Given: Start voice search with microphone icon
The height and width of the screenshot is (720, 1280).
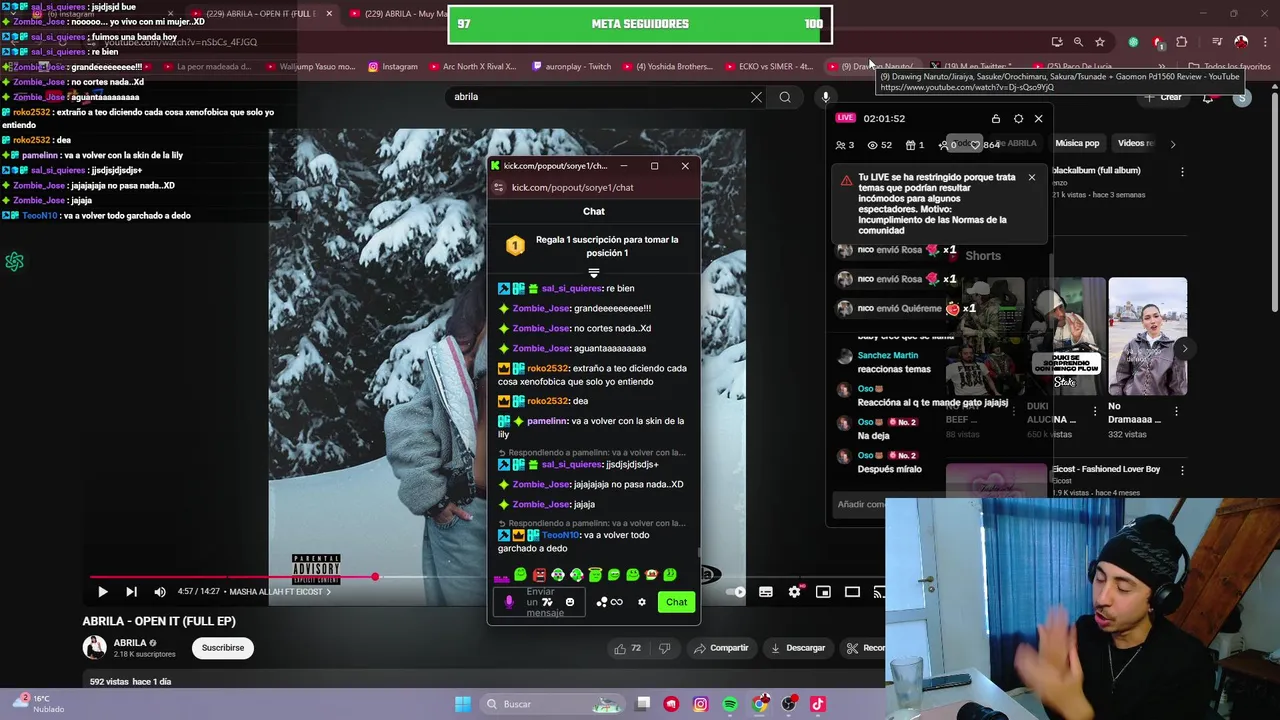Looking at the screenshot, I should point(825,97).
